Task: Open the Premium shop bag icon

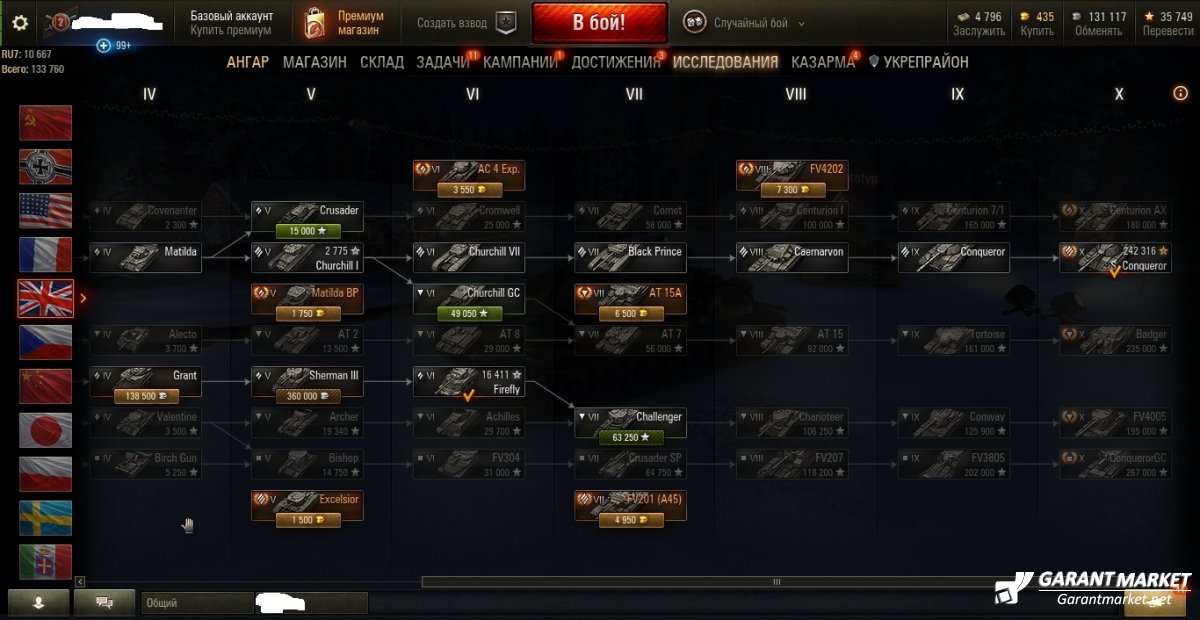Action: pyautogui.click(x=314, y=23)
